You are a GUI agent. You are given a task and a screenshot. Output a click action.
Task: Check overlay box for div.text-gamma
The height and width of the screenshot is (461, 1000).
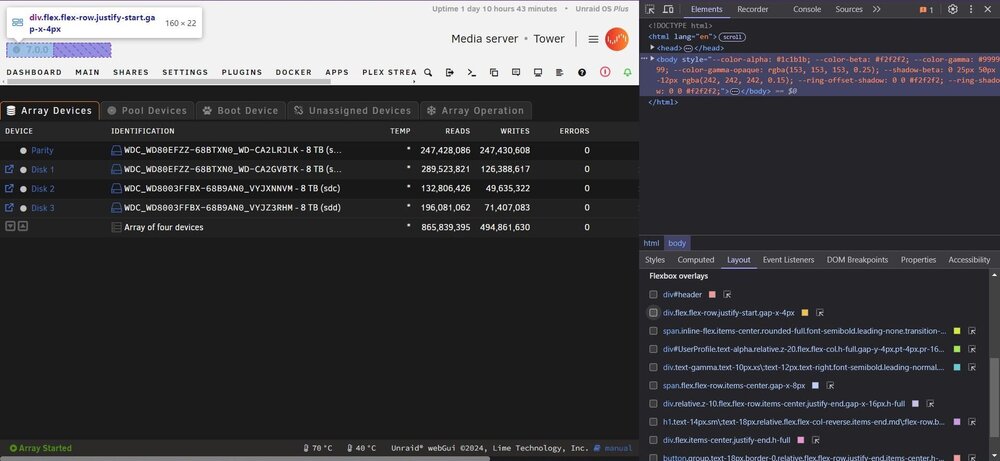(653, 367)
